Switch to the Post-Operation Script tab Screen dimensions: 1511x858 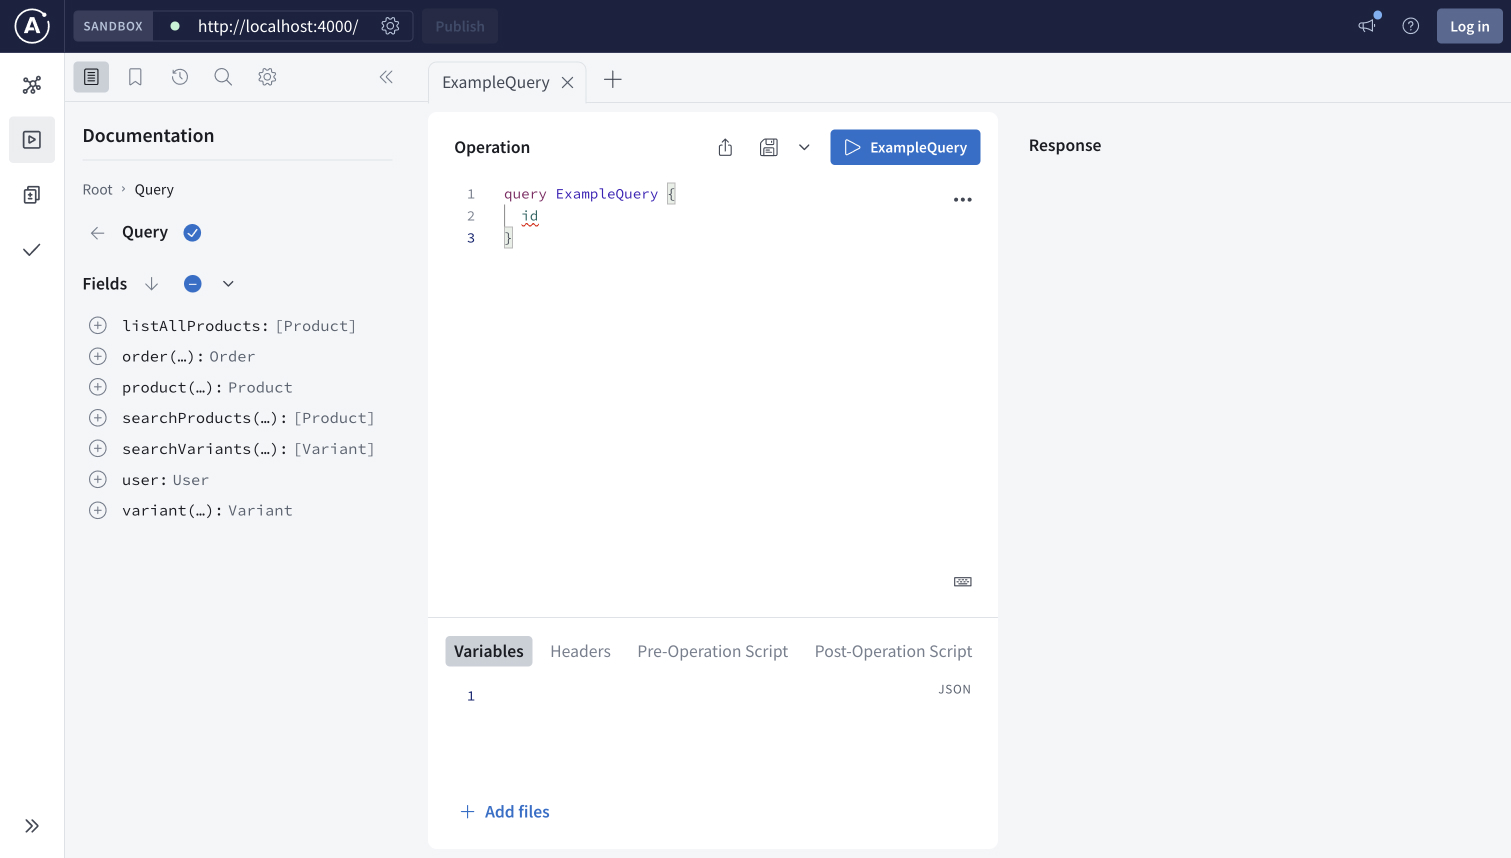pyautogui.click(x=893, y=651)
